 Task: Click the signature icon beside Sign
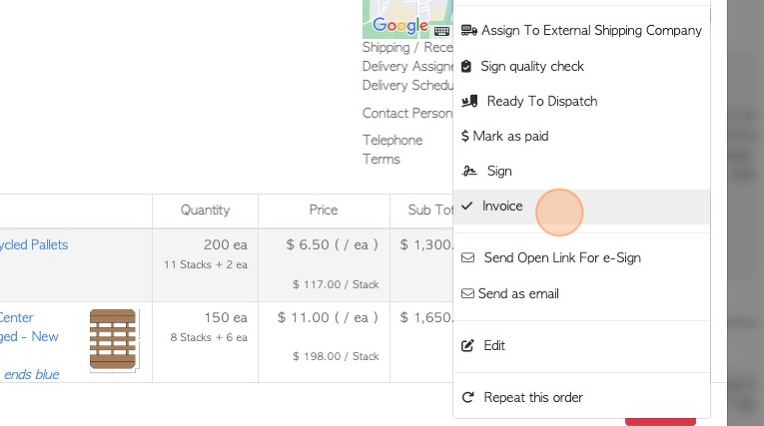click(469, 171)
